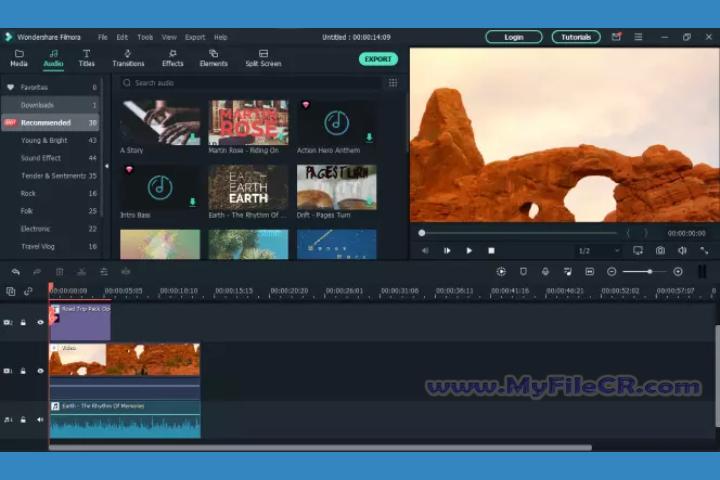Select the Recommended audio category
Screen dimensions: 720x480
pyautogui.click(x=51, y=123)
